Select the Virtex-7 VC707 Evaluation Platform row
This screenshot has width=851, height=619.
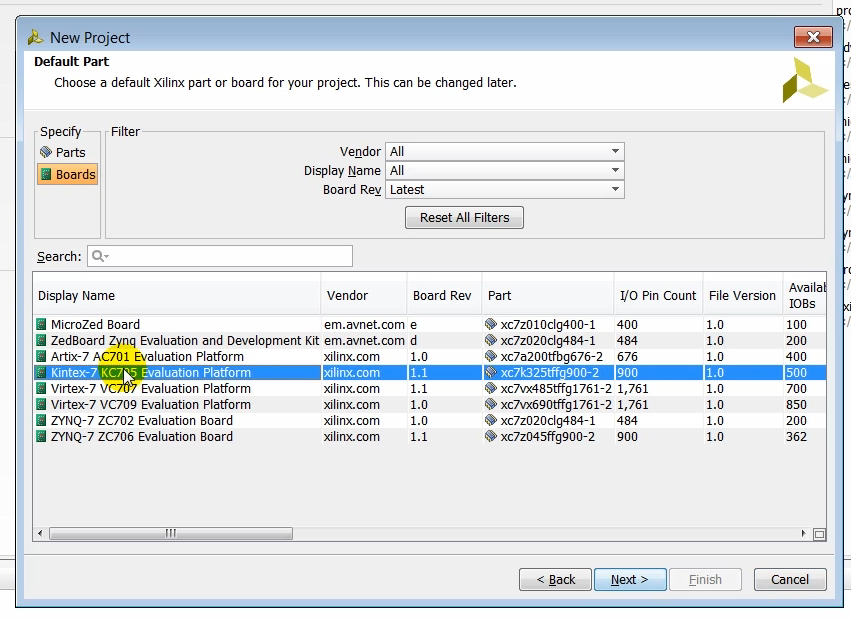click(150, 389)
